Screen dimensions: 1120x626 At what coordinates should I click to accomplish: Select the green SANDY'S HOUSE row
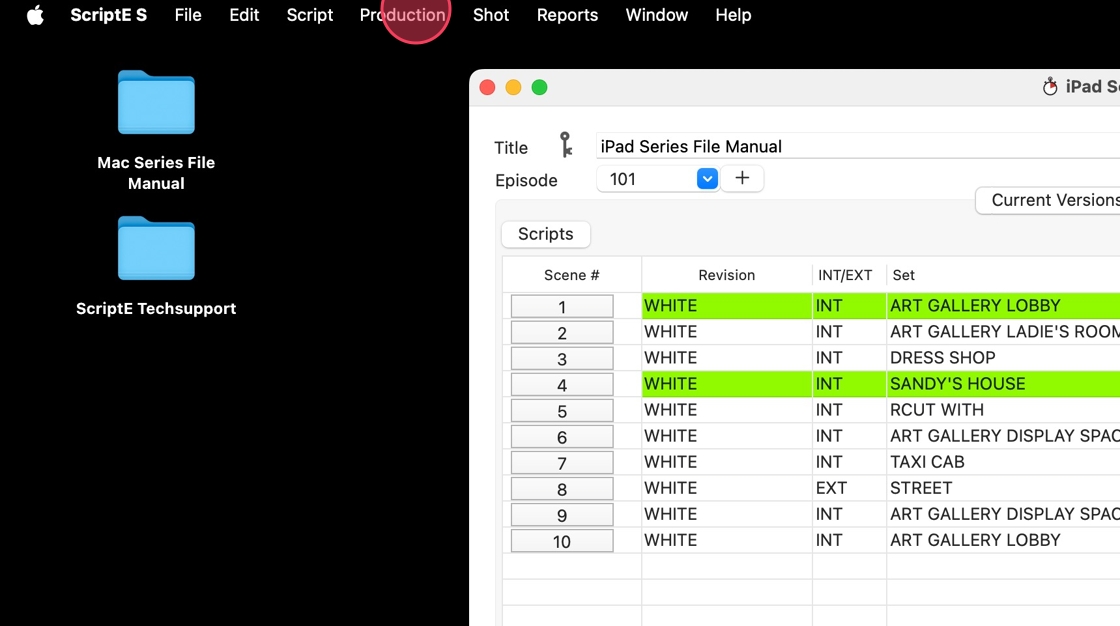pos(881,384)
